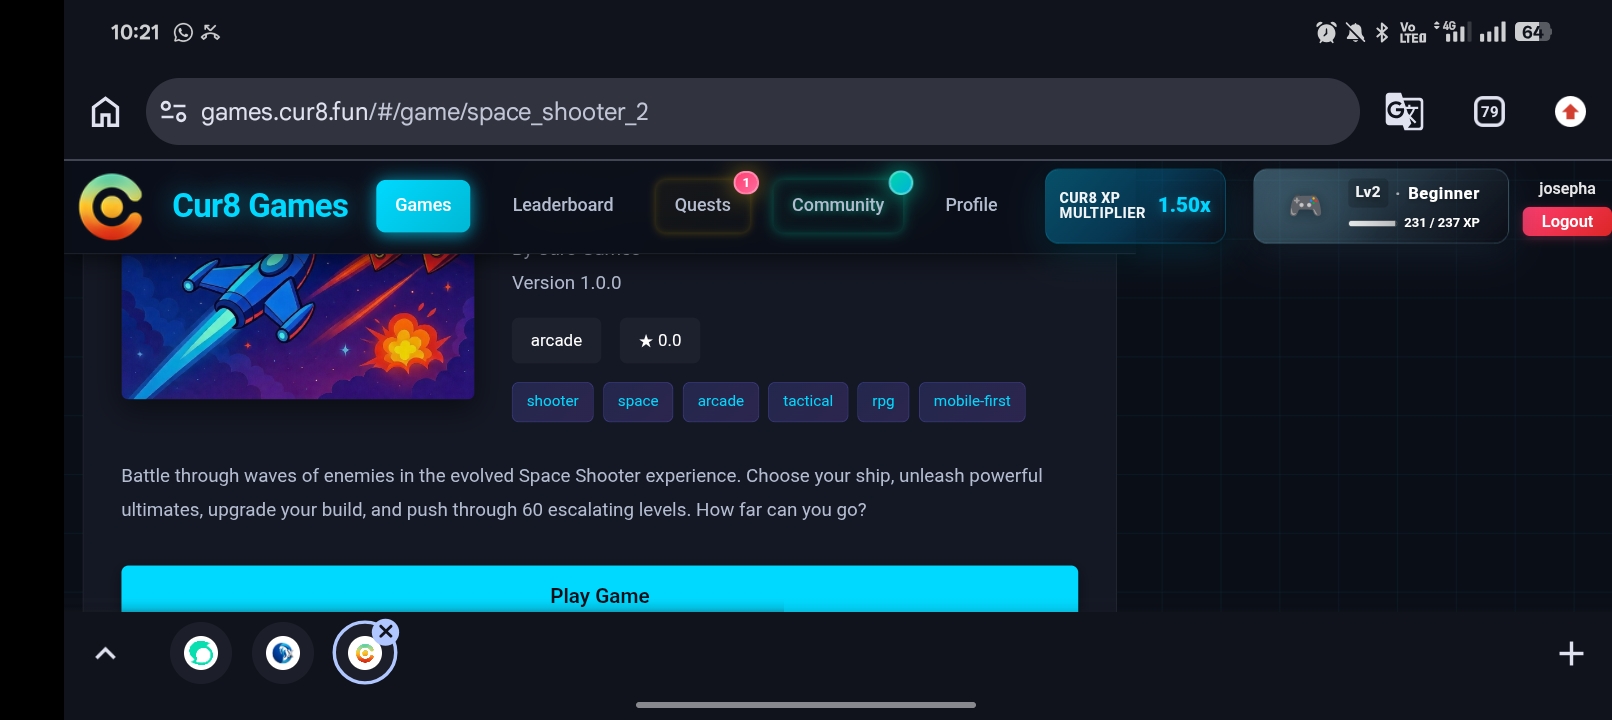Screen dimensions: 1612x720
Task: Switch to the green circular tab icon
Action: click(x=201, y=654)
